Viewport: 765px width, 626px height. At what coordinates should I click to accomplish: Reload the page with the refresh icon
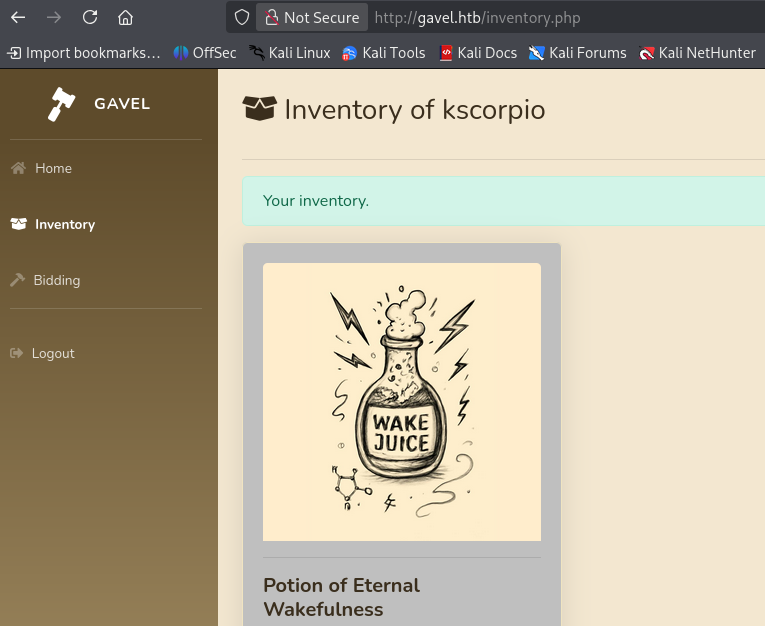point(90,17)
